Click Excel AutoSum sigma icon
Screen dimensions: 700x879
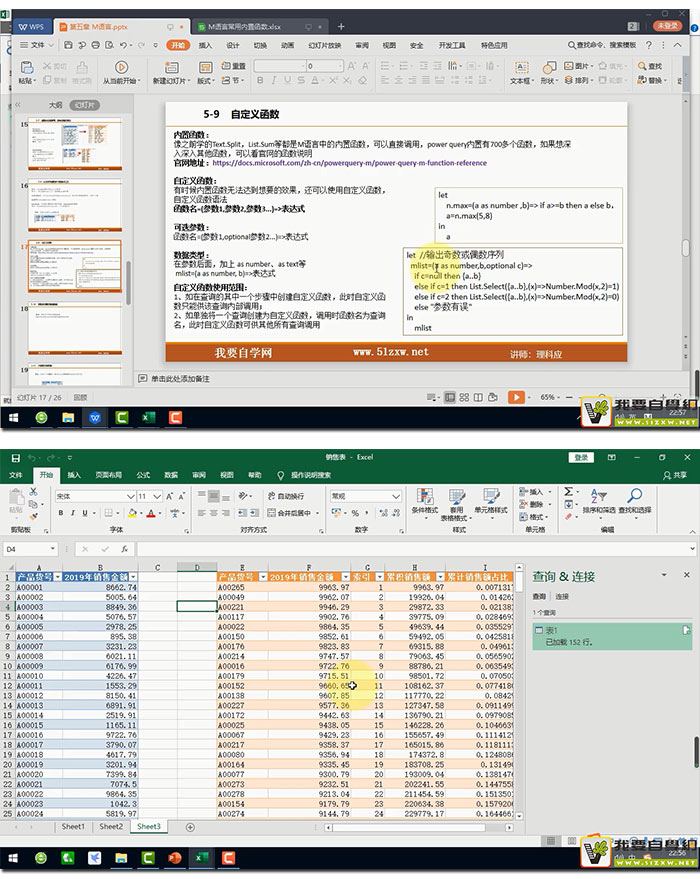pyautogui.click(x=568, y=491)
